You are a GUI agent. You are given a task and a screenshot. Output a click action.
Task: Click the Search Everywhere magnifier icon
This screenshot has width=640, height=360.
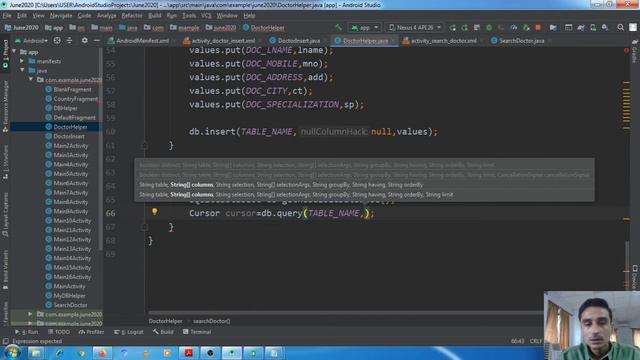pyautogui.click(x=620, y=27)
